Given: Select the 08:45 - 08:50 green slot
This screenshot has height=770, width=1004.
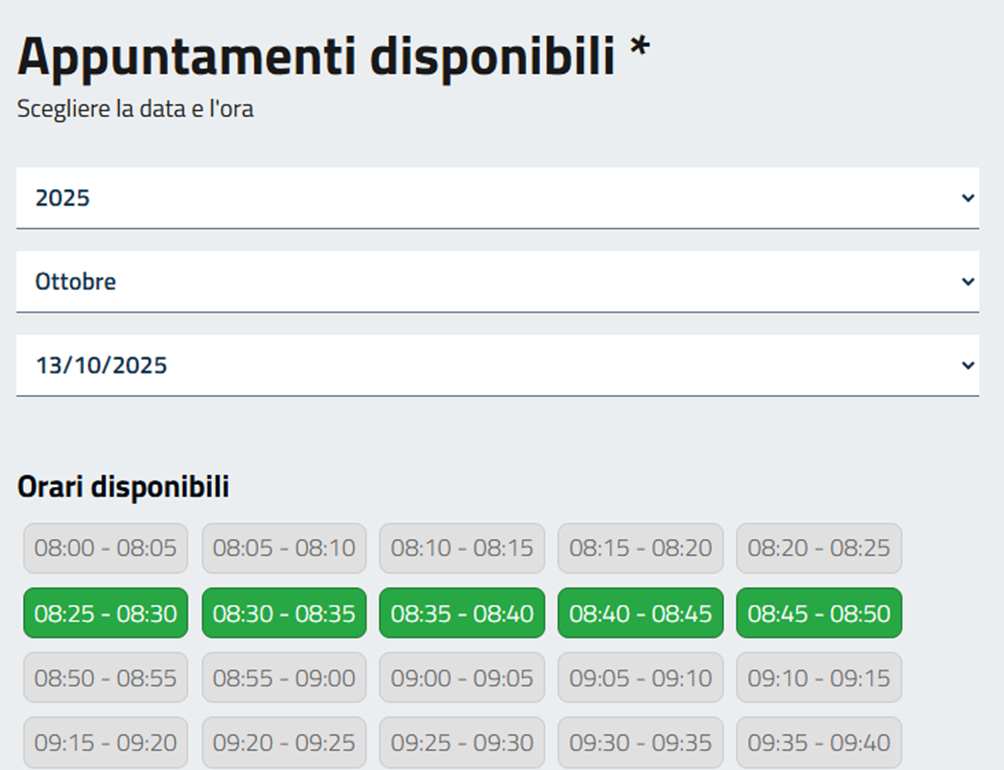Looking at the screenshot, I should 819,613.
